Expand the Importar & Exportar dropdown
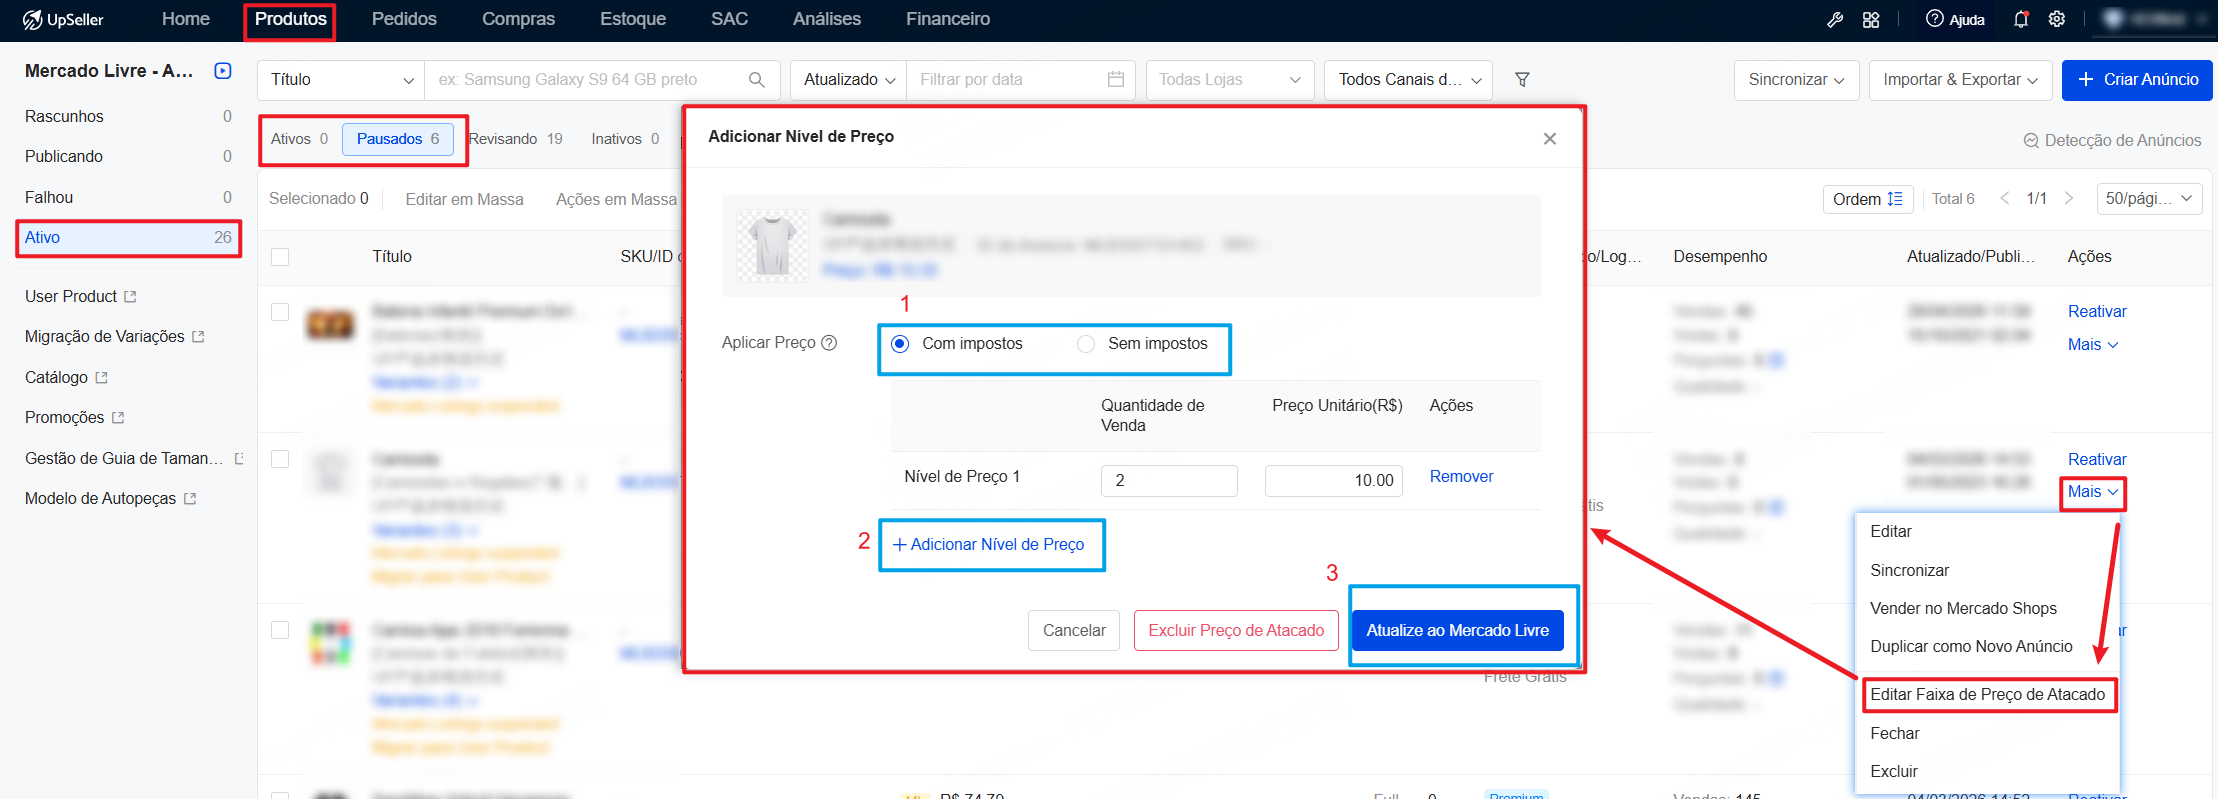 1960,80
